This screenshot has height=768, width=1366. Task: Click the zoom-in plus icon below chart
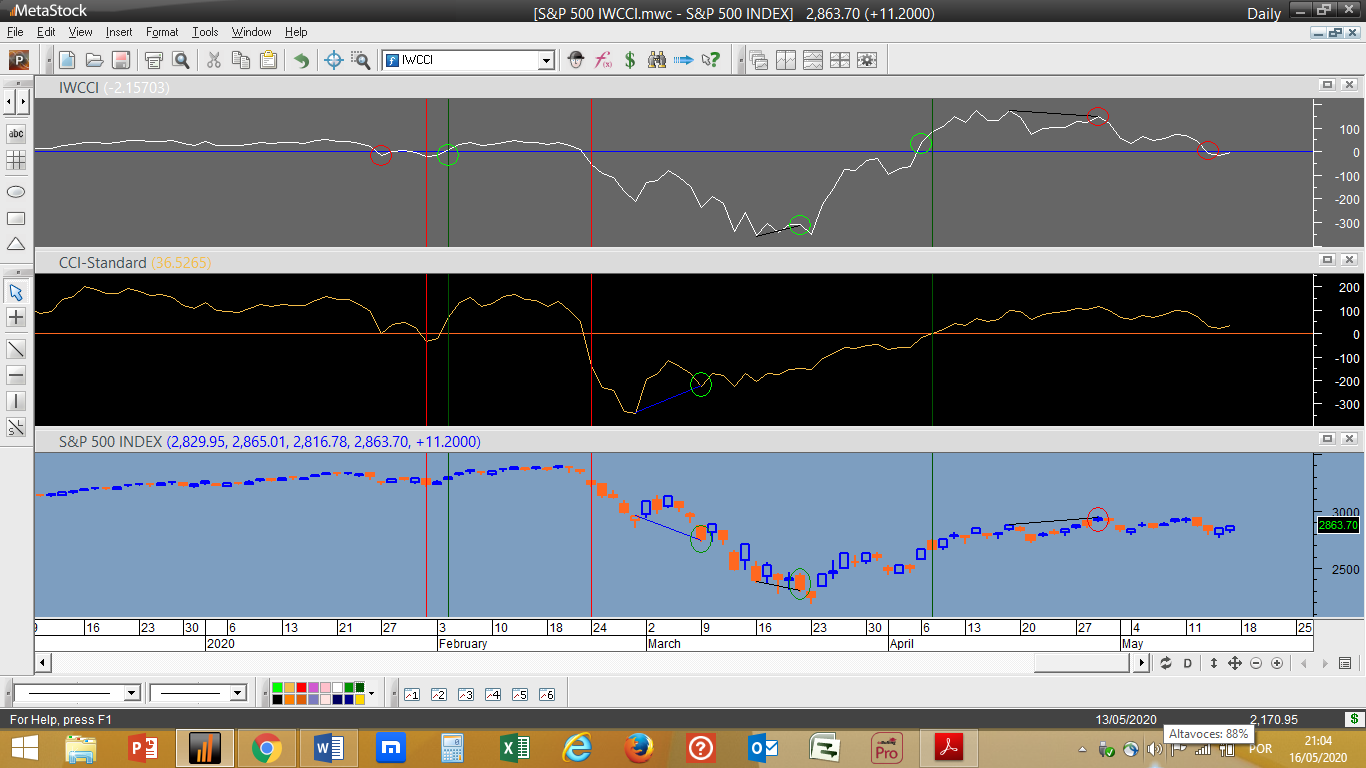point(1277,663)
